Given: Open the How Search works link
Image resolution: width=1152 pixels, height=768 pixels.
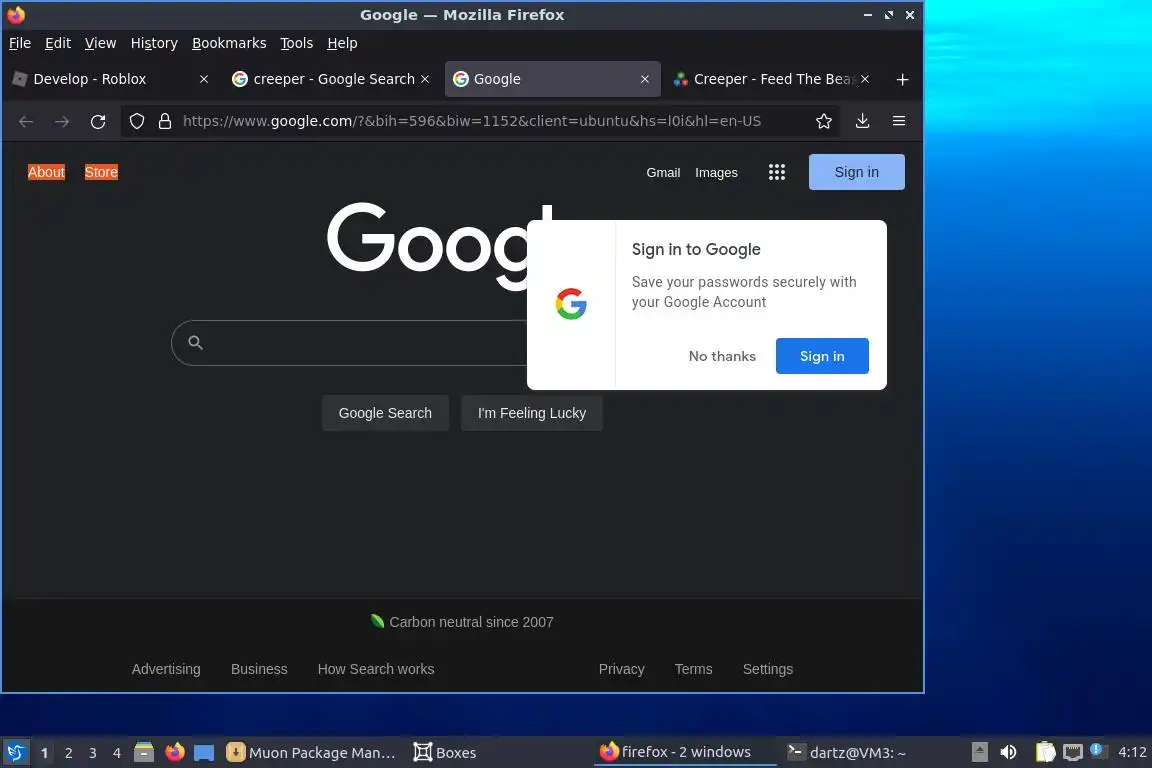Looking at the screenshot, I should [376, 669].
